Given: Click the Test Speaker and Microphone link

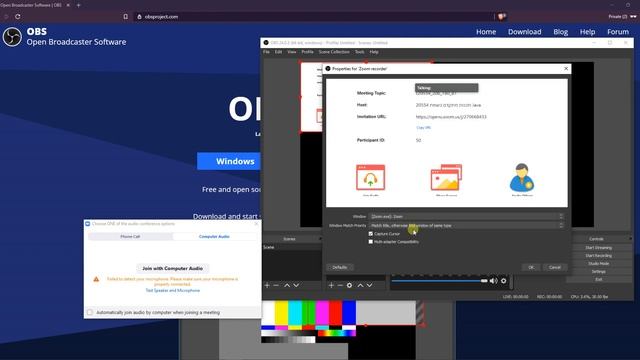Looking at the screenshot, I should [173, 290].
